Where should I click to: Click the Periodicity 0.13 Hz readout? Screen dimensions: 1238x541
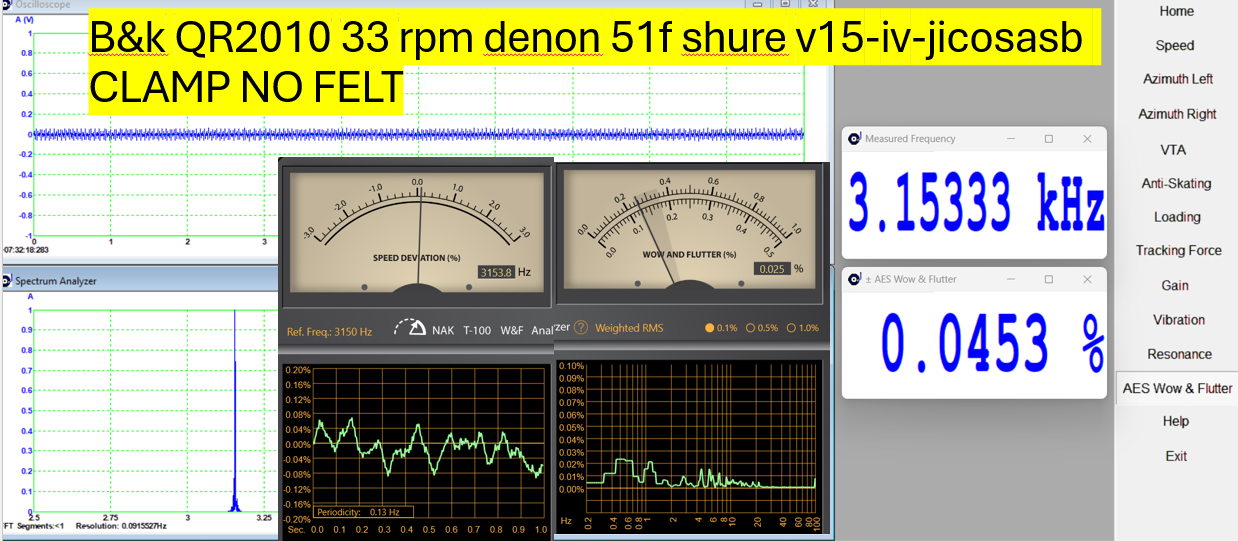click(x=364, y=512)
